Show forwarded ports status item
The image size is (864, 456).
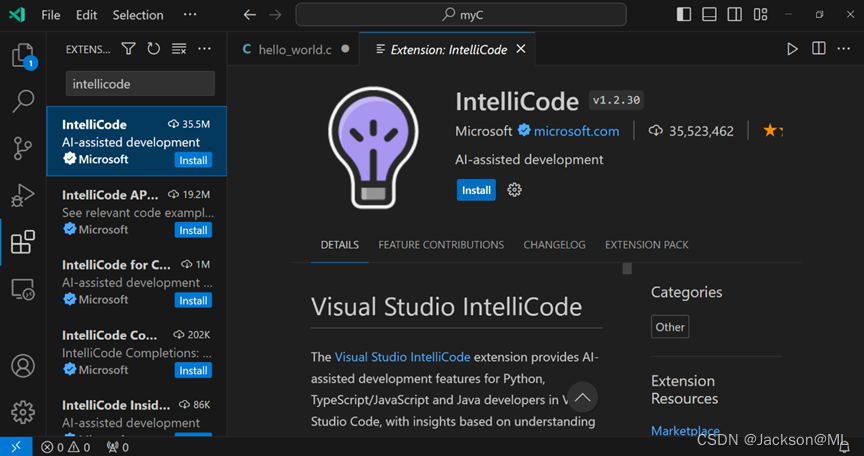pos(117,447)
